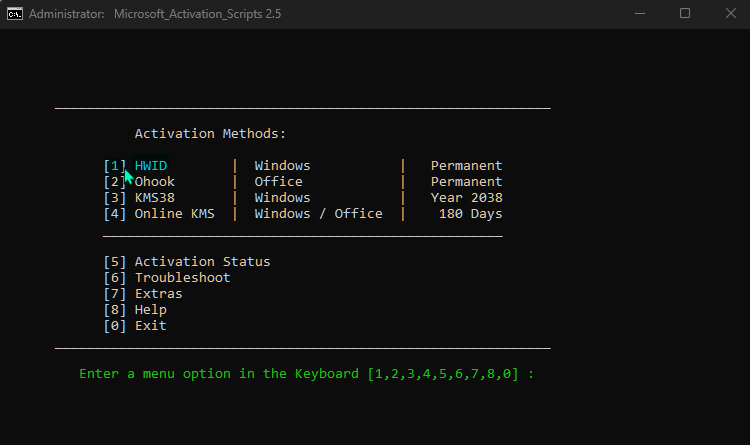The height and width of the screenshot is (445, 750).
Task: Select the [3] KMS38 option
Action: coord(139,198)
